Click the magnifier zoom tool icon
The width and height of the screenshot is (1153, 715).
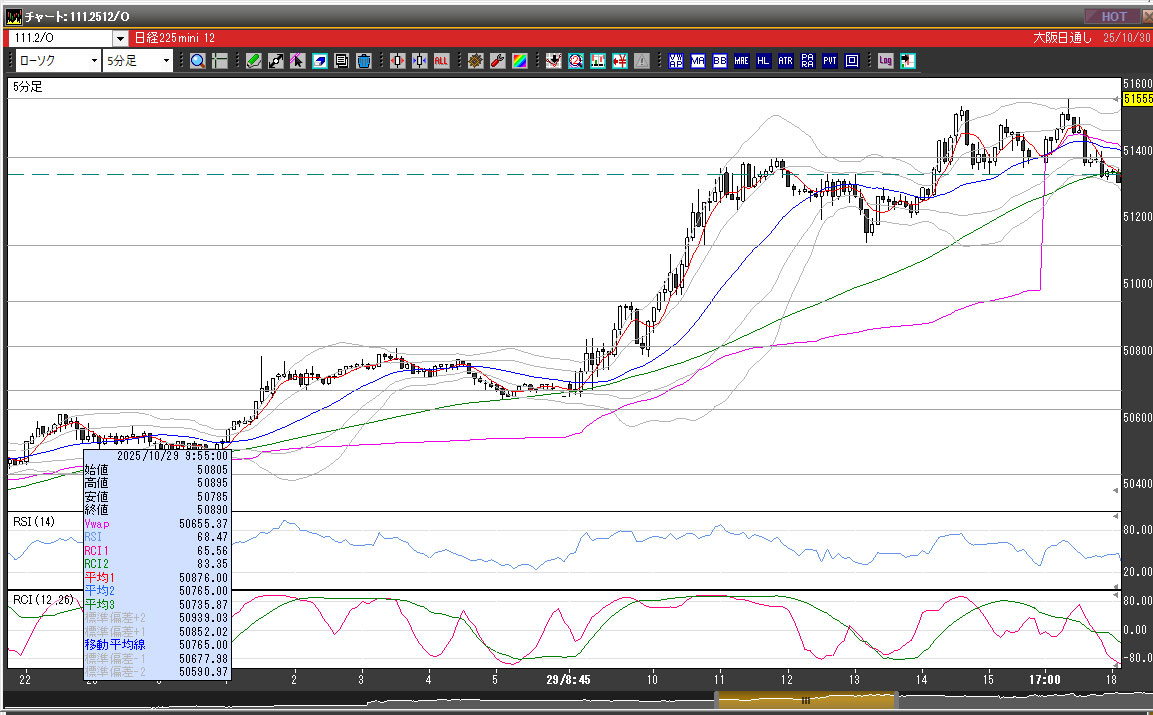(x=198, y=61)
